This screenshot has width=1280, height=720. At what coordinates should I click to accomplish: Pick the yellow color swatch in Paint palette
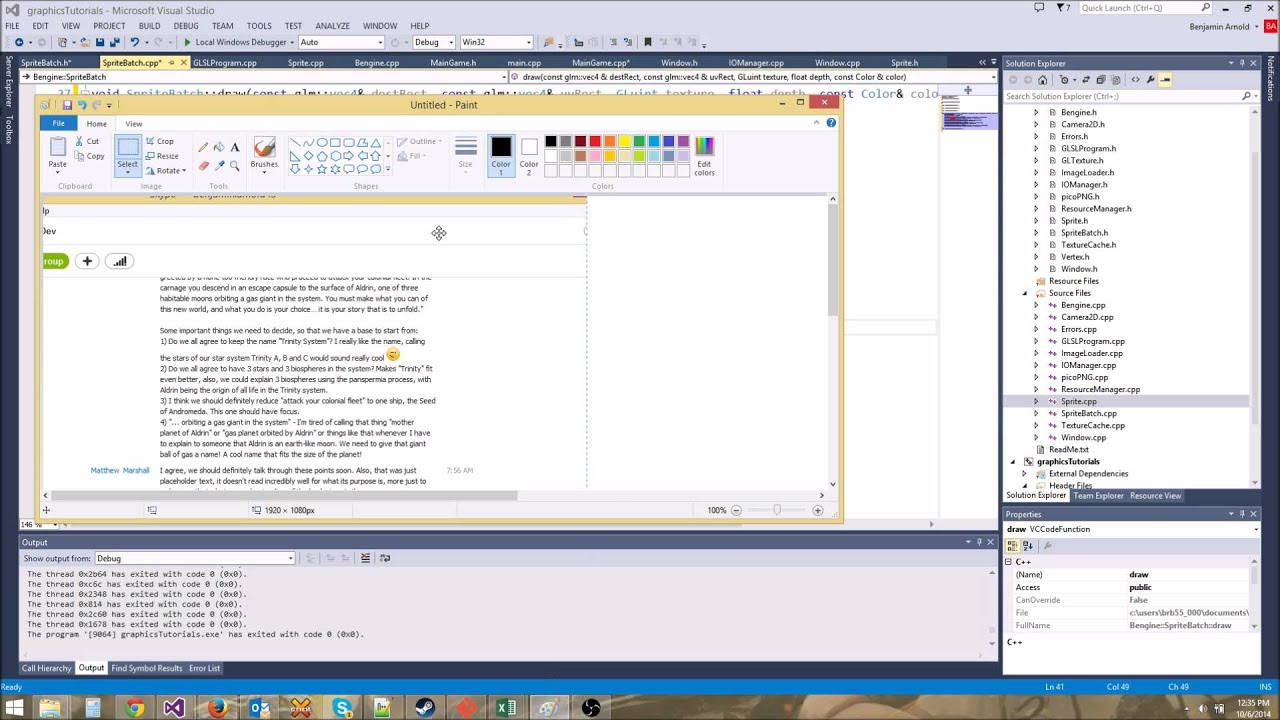click(624, 142)
